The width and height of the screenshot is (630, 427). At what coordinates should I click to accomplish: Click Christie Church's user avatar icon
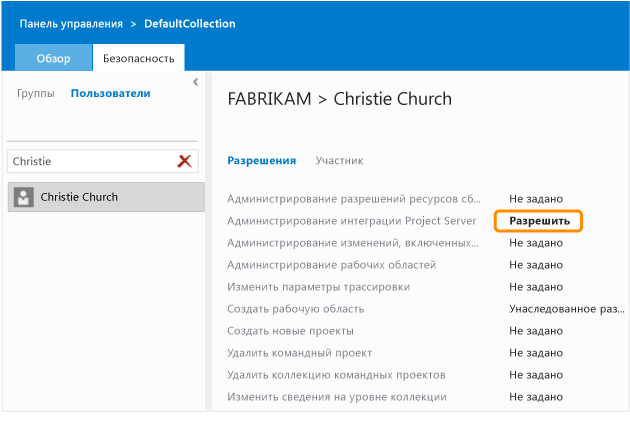pos(22,198)
